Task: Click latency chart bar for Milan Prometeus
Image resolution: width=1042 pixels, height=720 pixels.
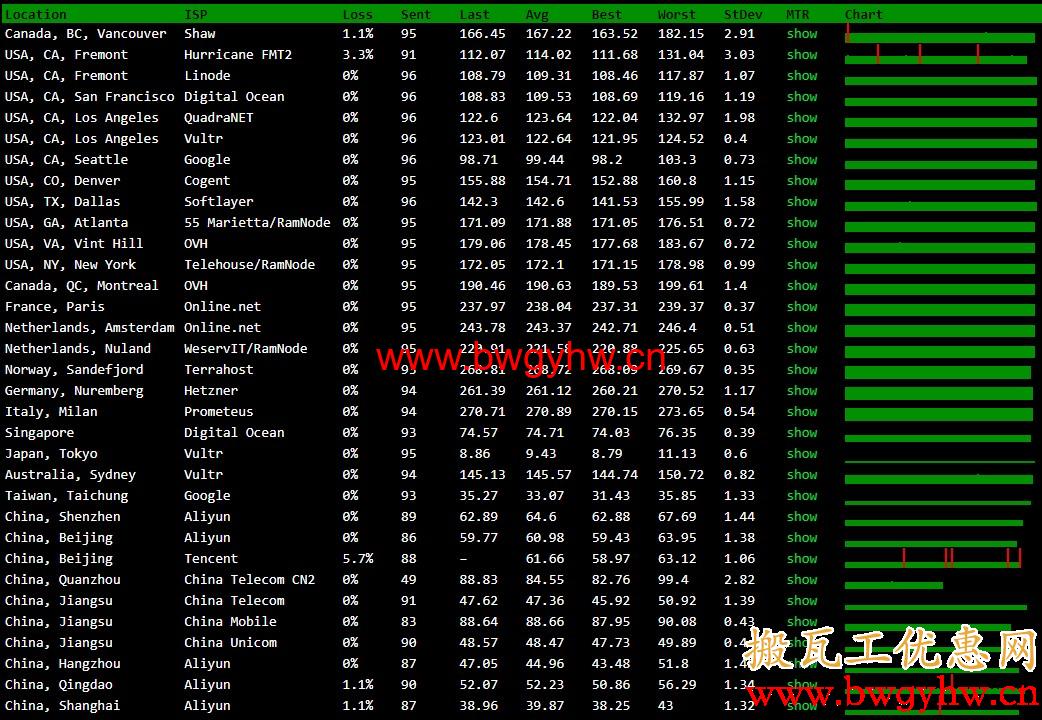Action: 938,415
